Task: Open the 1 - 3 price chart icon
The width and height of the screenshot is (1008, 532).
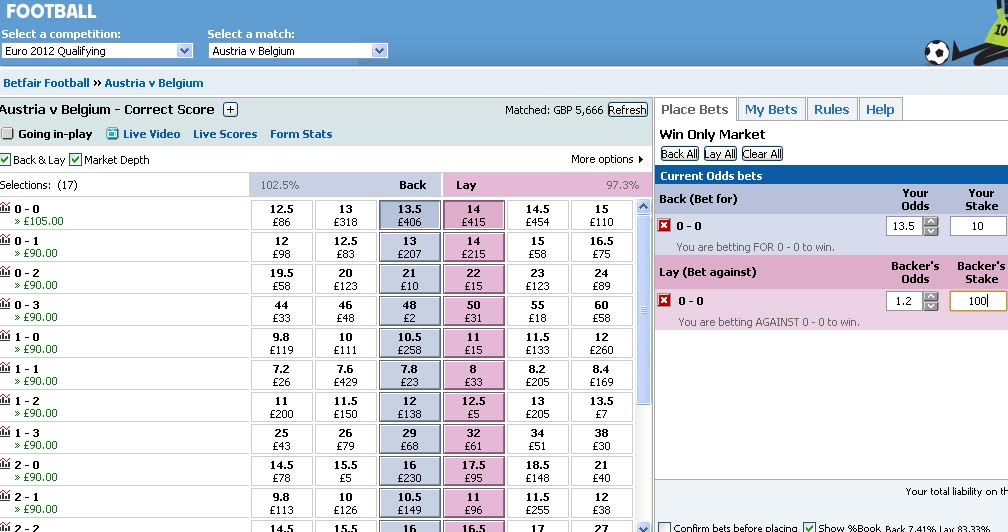Action: [x=5, y=432]
